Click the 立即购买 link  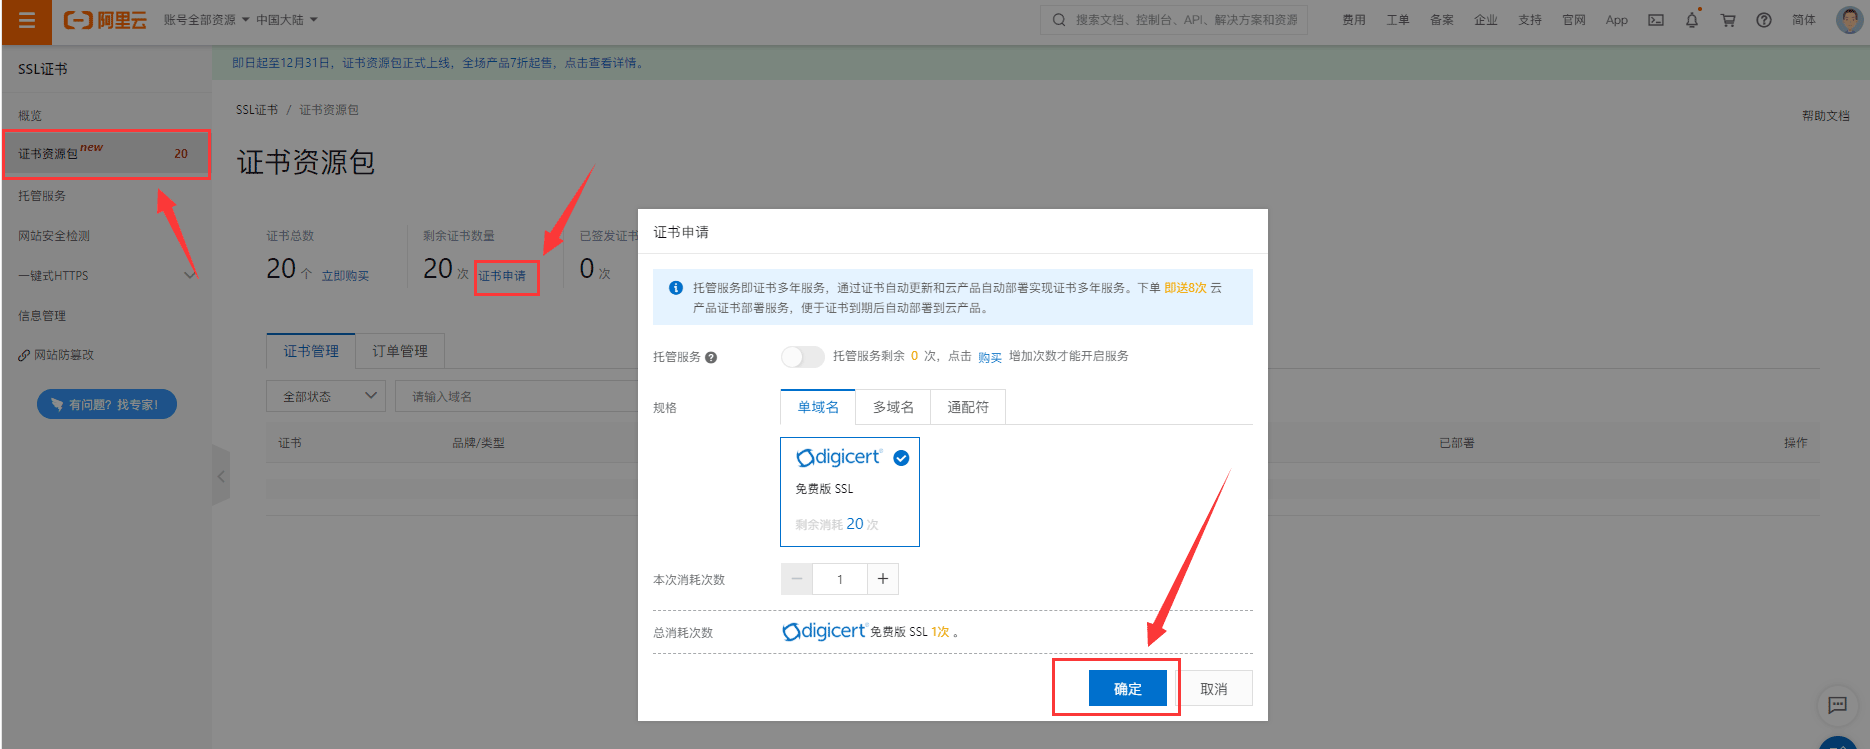(x=345, y=276)
